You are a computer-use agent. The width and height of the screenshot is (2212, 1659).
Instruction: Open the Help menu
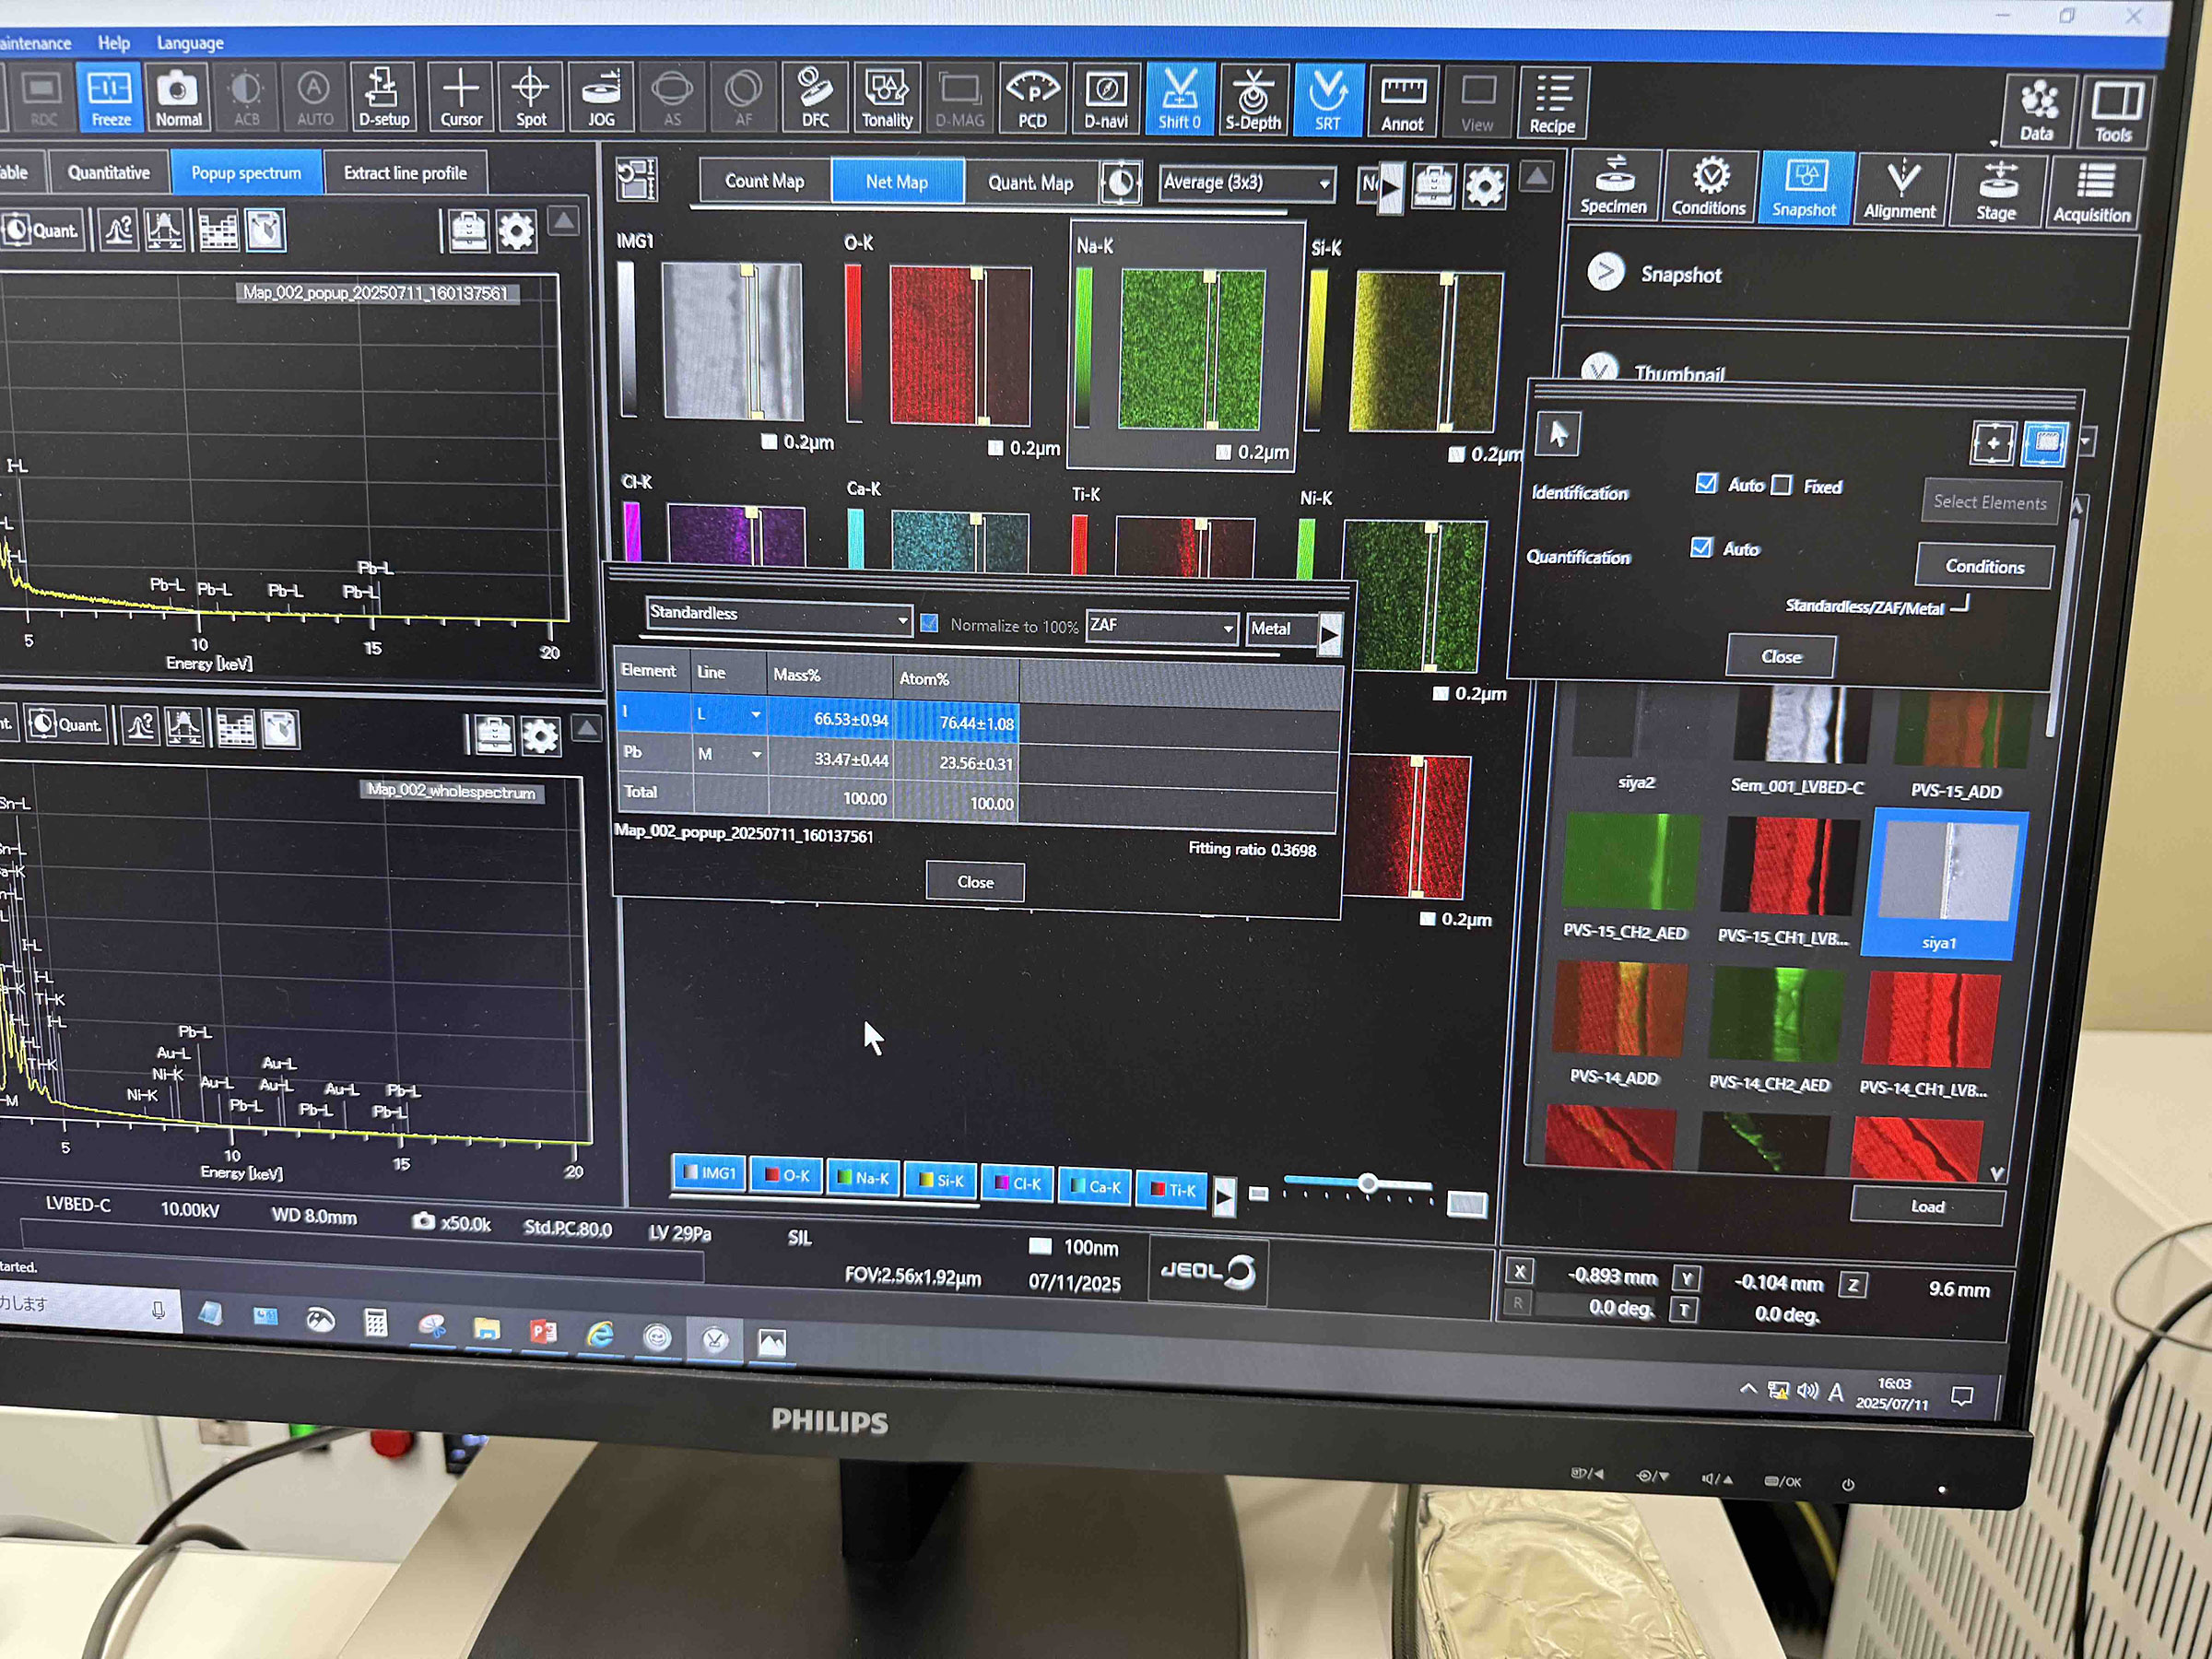(114, 43)
